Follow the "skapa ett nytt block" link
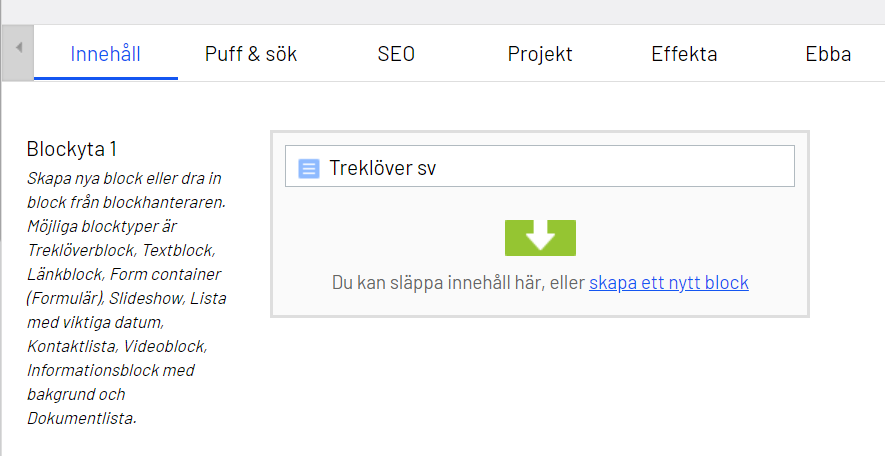Image resolution: width=885 pixels, height=456 pixels. click(x=669, y=283)
